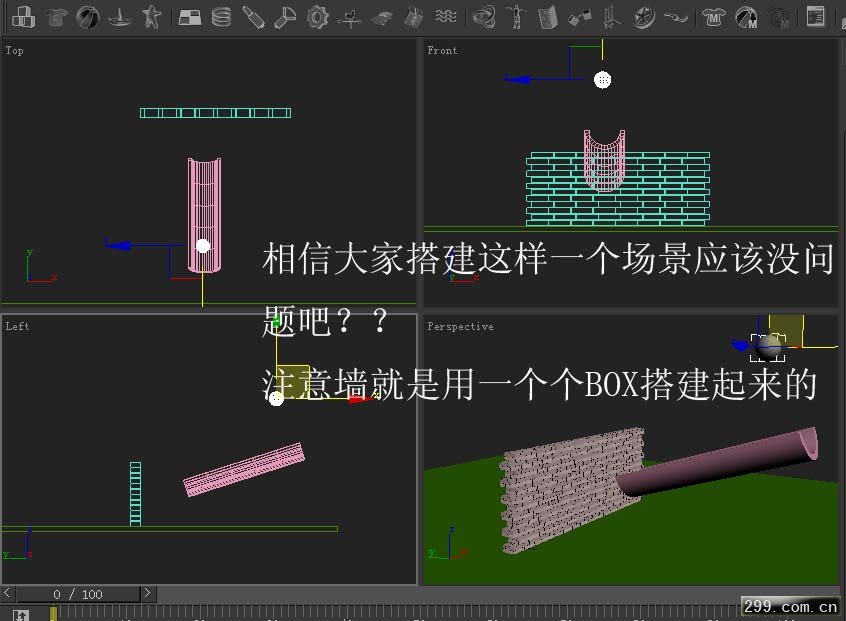Click the 0 / 100 time slider handle

click(x=78, y=594)
